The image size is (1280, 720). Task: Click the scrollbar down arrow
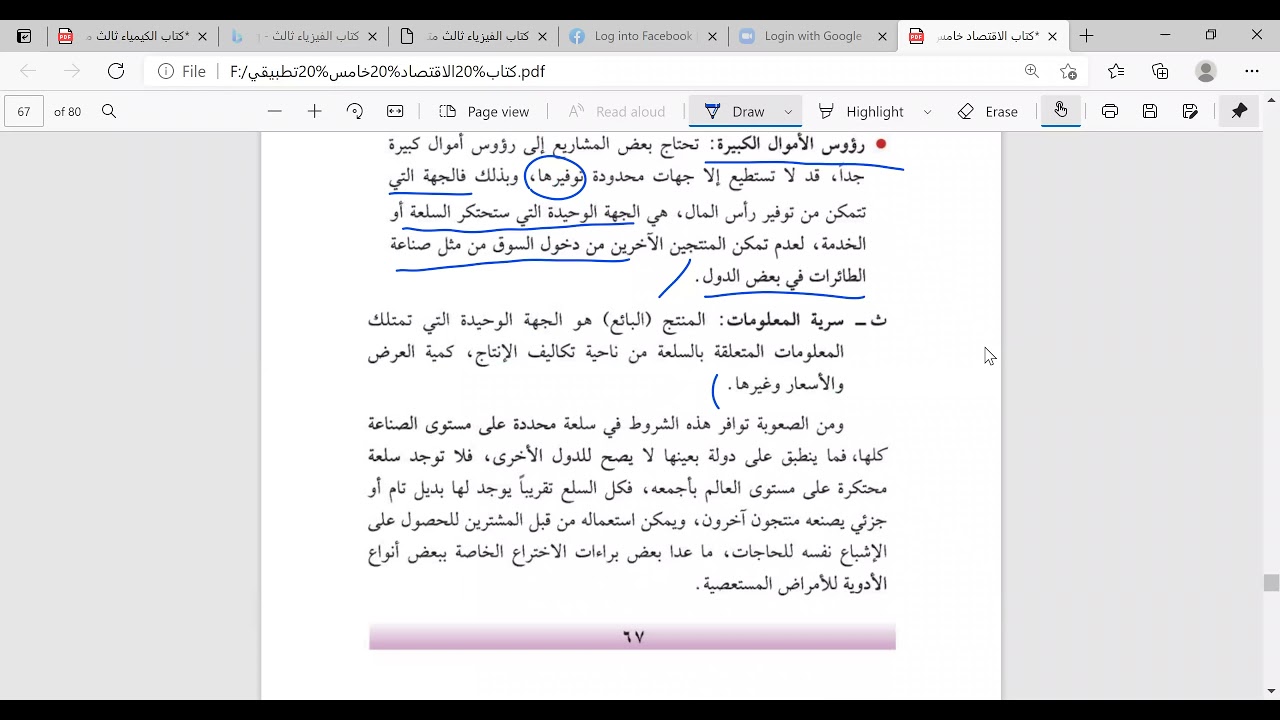tap(1271, 691)
